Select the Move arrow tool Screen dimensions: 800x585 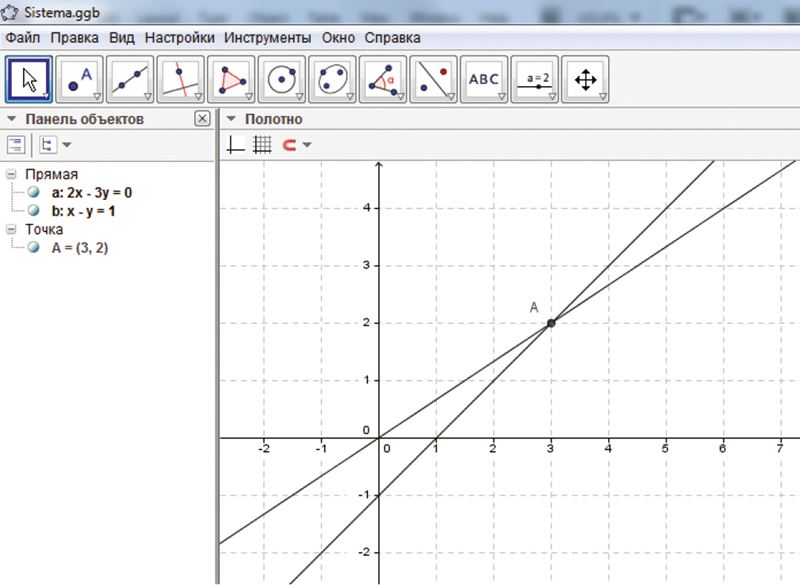pos(29,80)
